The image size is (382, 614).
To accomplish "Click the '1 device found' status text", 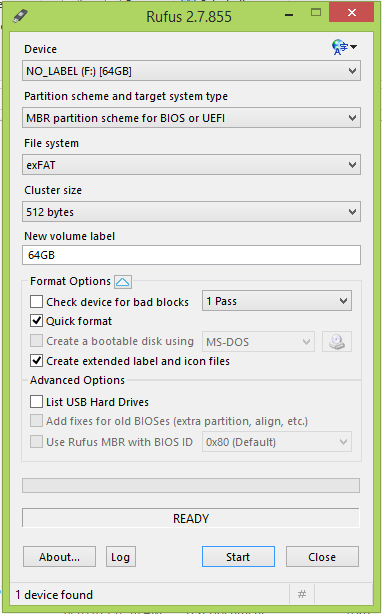I will coord(54,594).
